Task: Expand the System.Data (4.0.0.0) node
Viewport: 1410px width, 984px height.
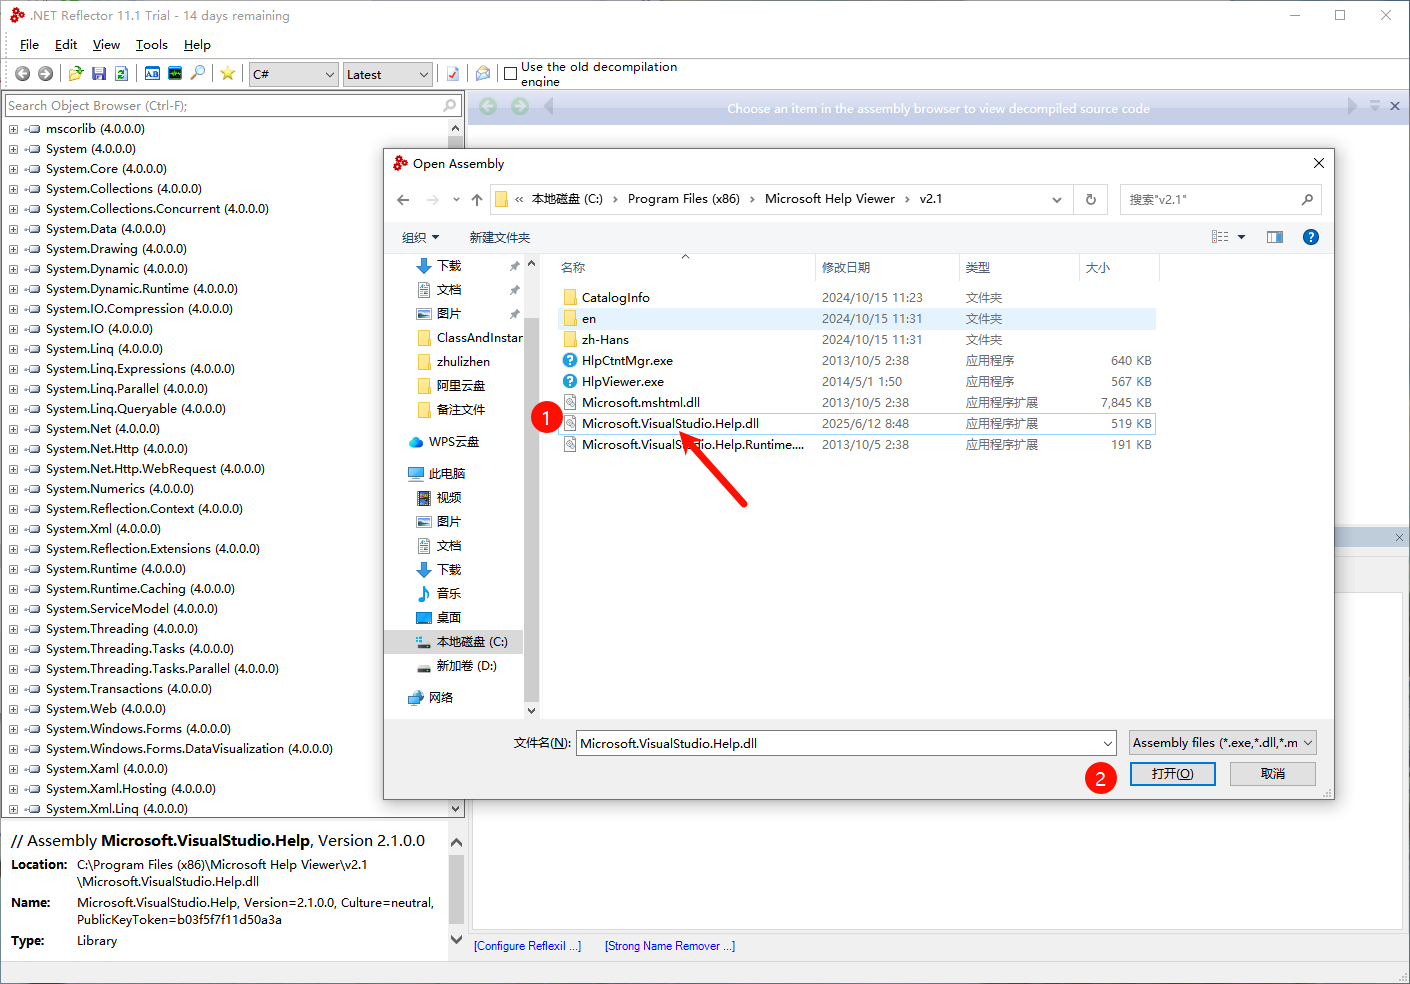Action: [x=14, y=229]
